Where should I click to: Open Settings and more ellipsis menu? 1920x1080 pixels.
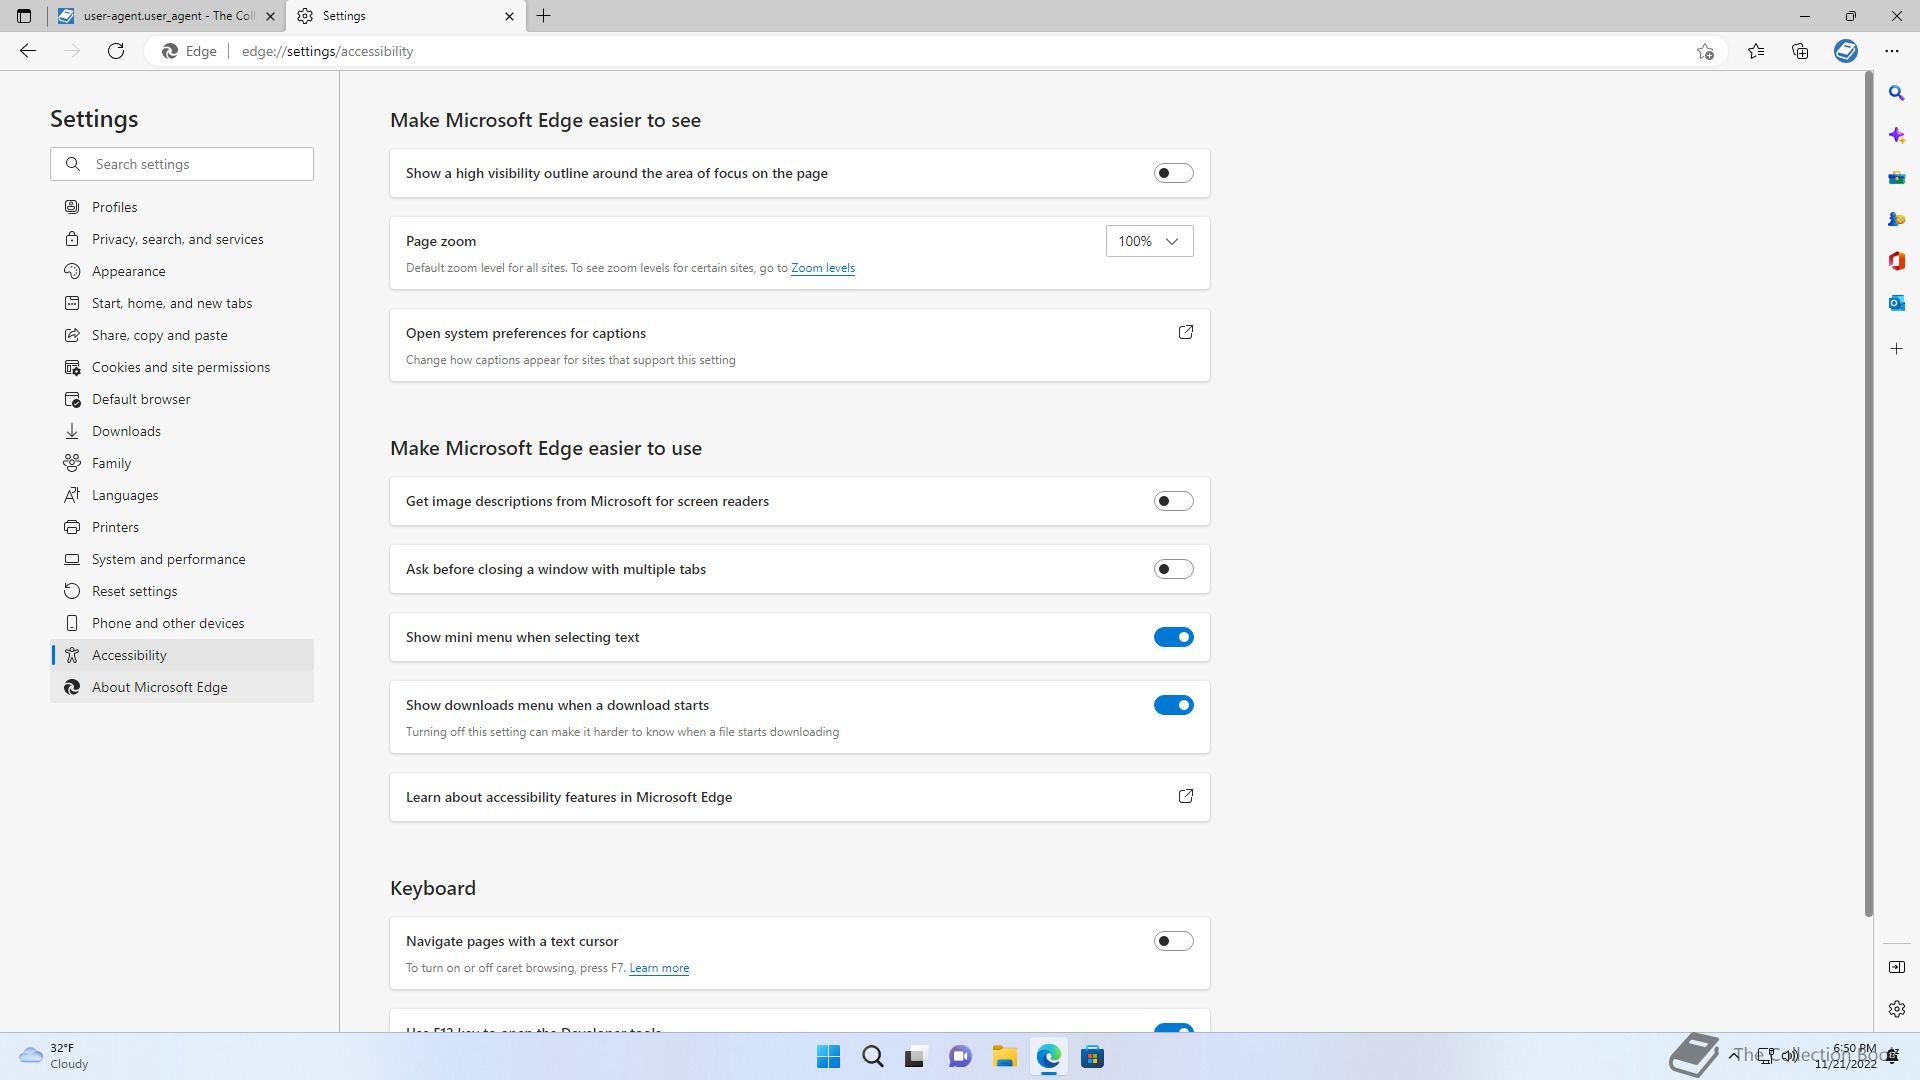pyautogui.click(x=1891, y=51)
